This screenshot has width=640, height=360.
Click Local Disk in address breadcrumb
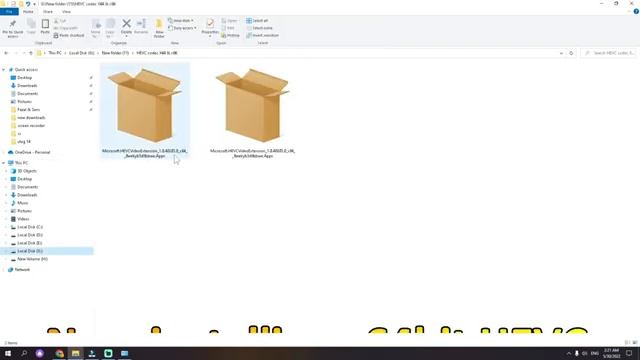81,53
